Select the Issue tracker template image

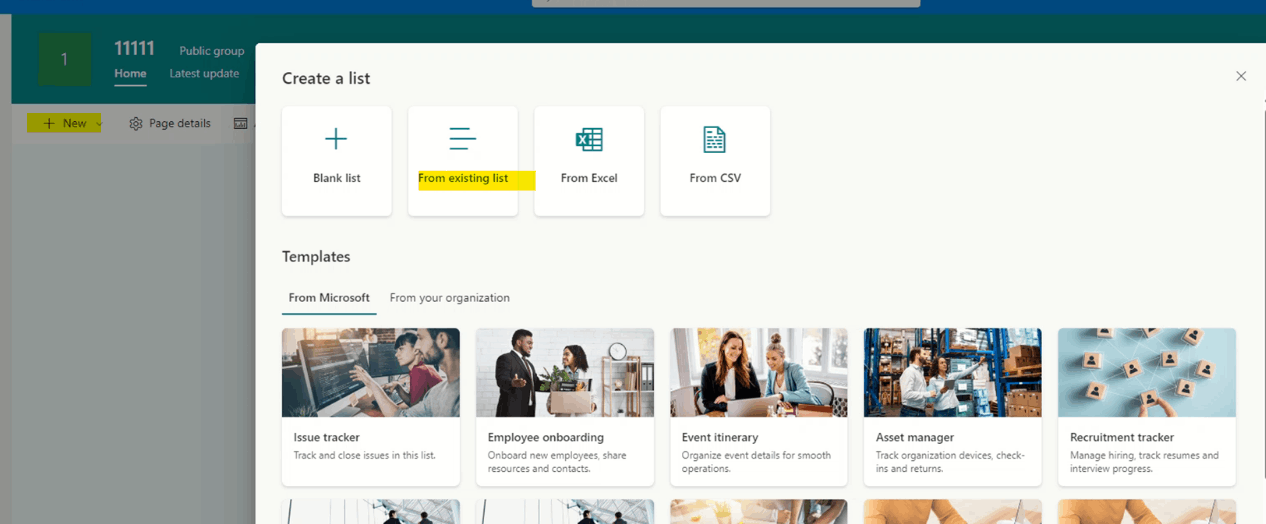click(x=371, y=372)
